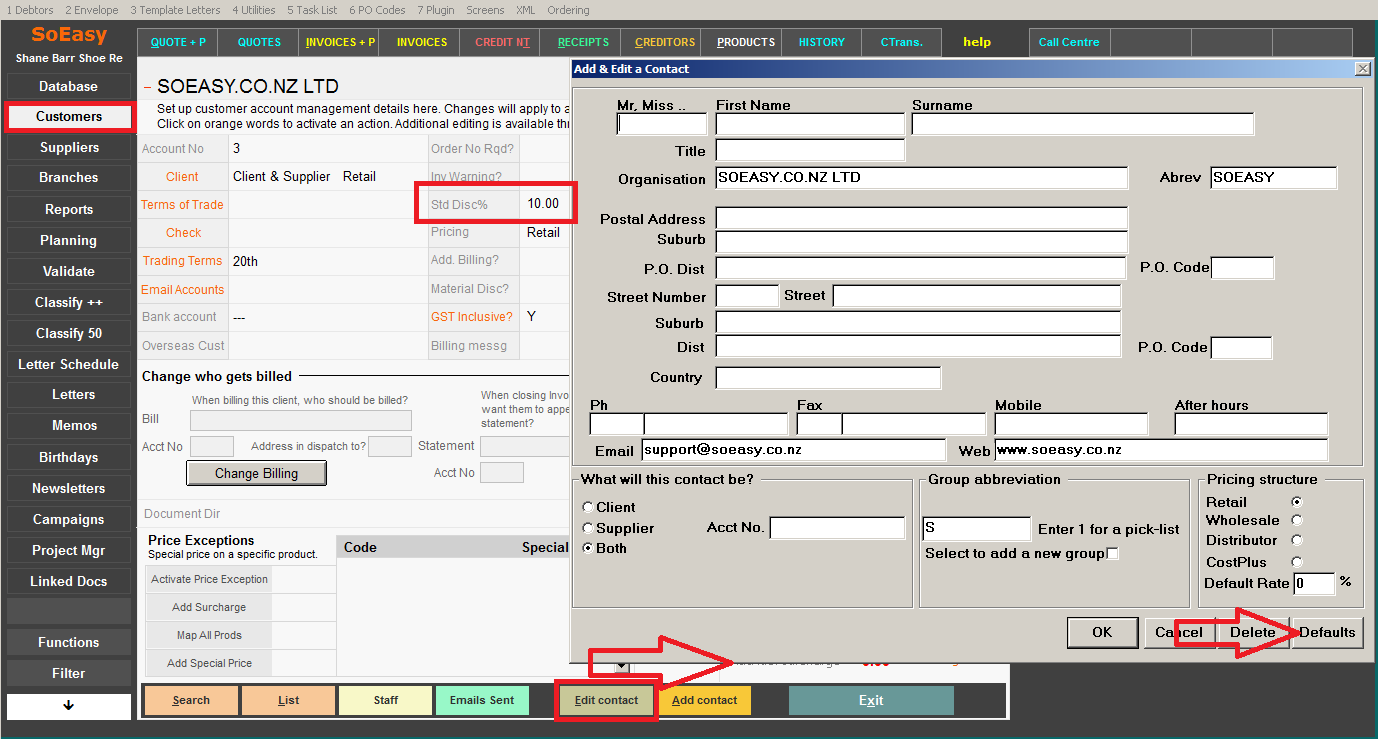Screen dimensions: 1378x739
Task: Click the Add contact button
Action: 704,700
